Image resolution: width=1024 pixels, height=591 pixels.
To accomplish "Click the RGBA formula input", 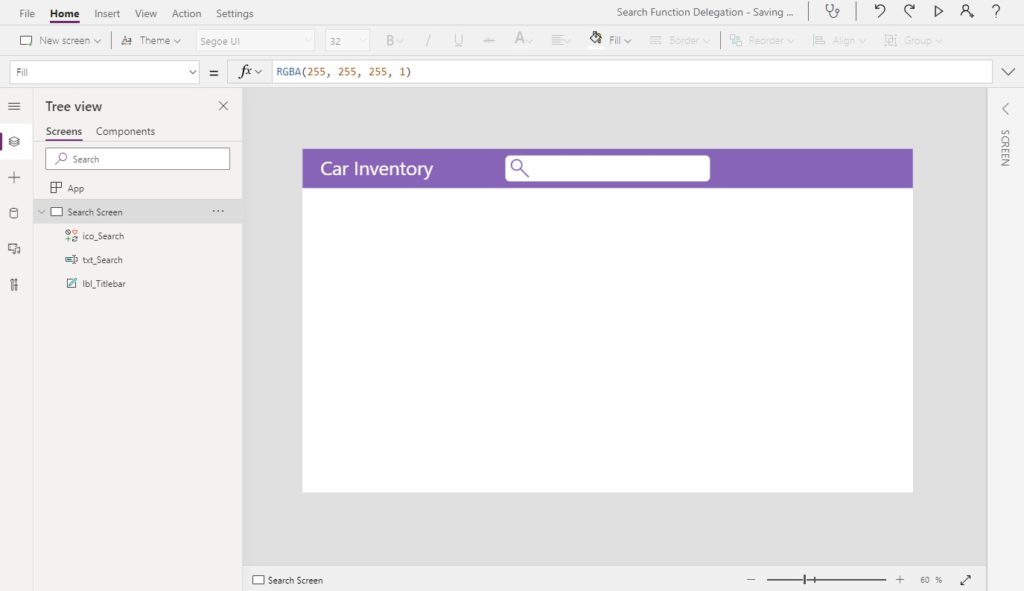I will coord(632,72).
